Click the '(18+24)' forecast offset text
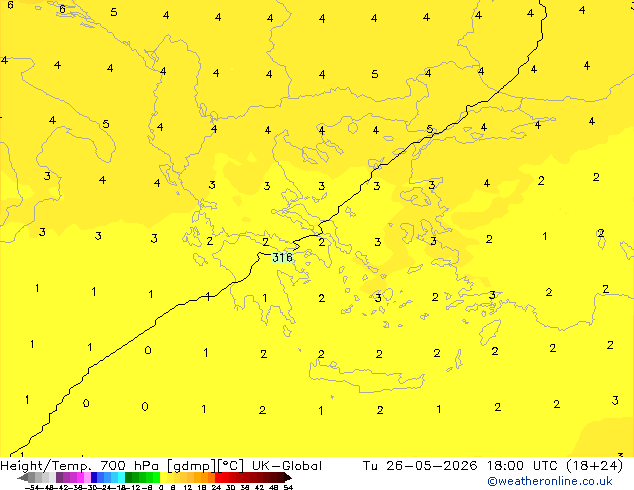Screen dimensions: 634x490 [595, 466]
